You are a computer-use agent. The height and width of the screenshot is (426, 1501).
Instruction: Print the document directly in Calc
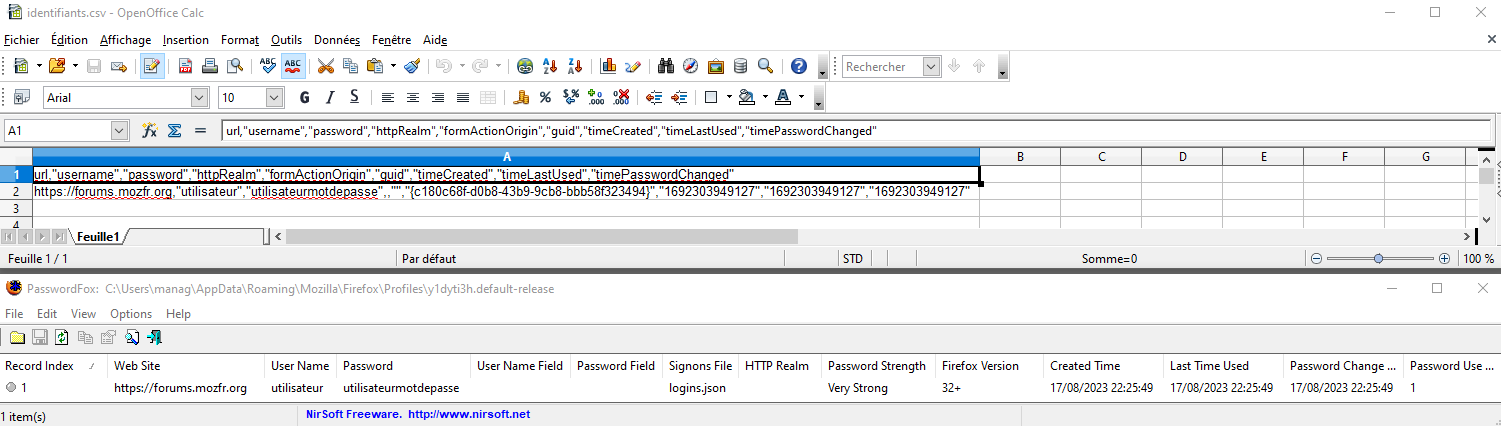(x=210, y=66)
